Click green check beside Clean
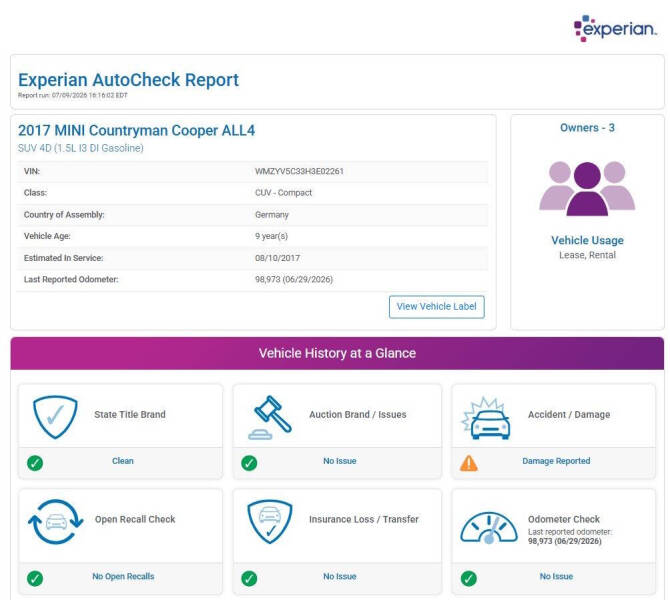 [35, 463]
